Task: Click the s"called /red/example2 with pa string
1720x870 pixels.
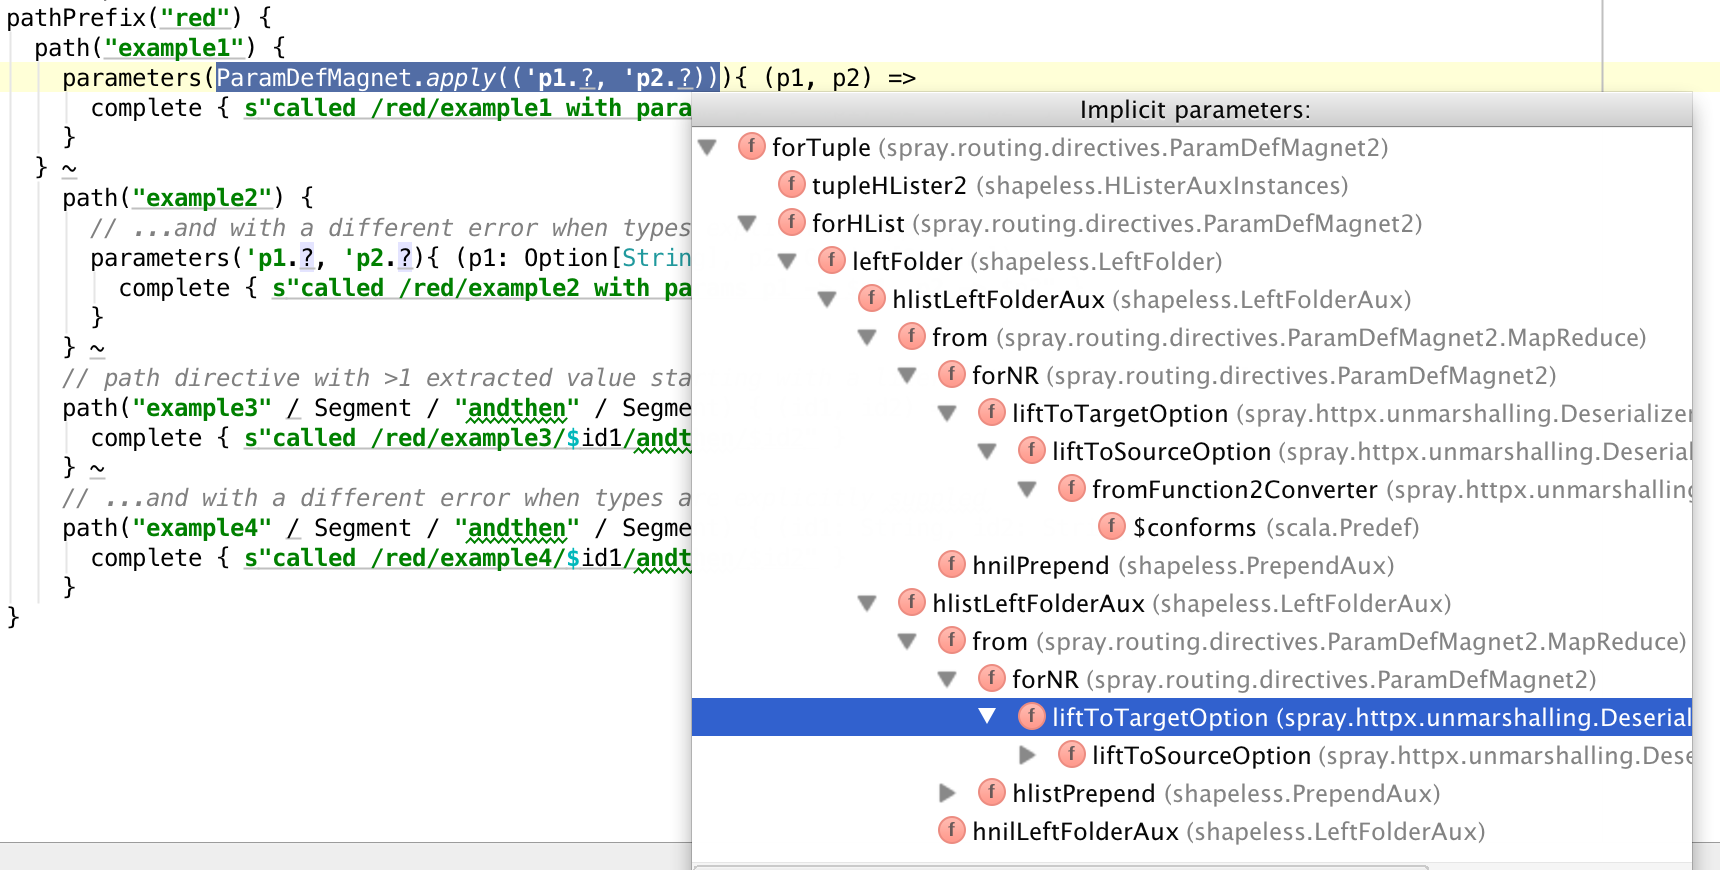Action: [x=482, y=287]
